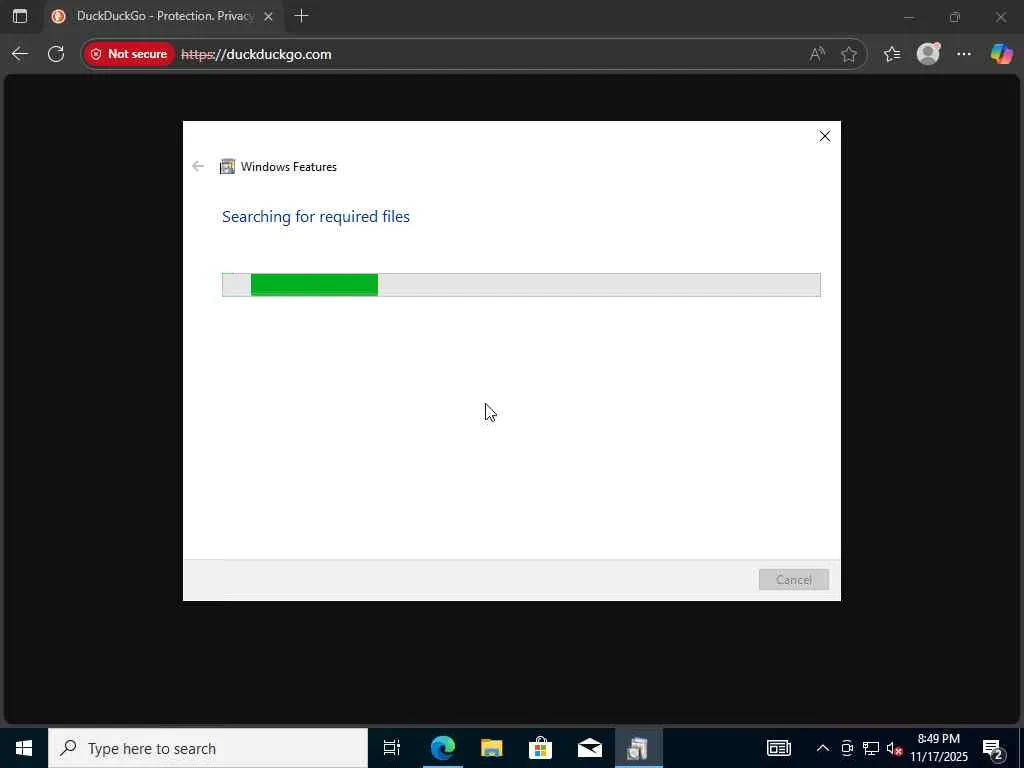Open Task View from the taskbar
Screen dimensions: 1024x768
pos(392,748)
